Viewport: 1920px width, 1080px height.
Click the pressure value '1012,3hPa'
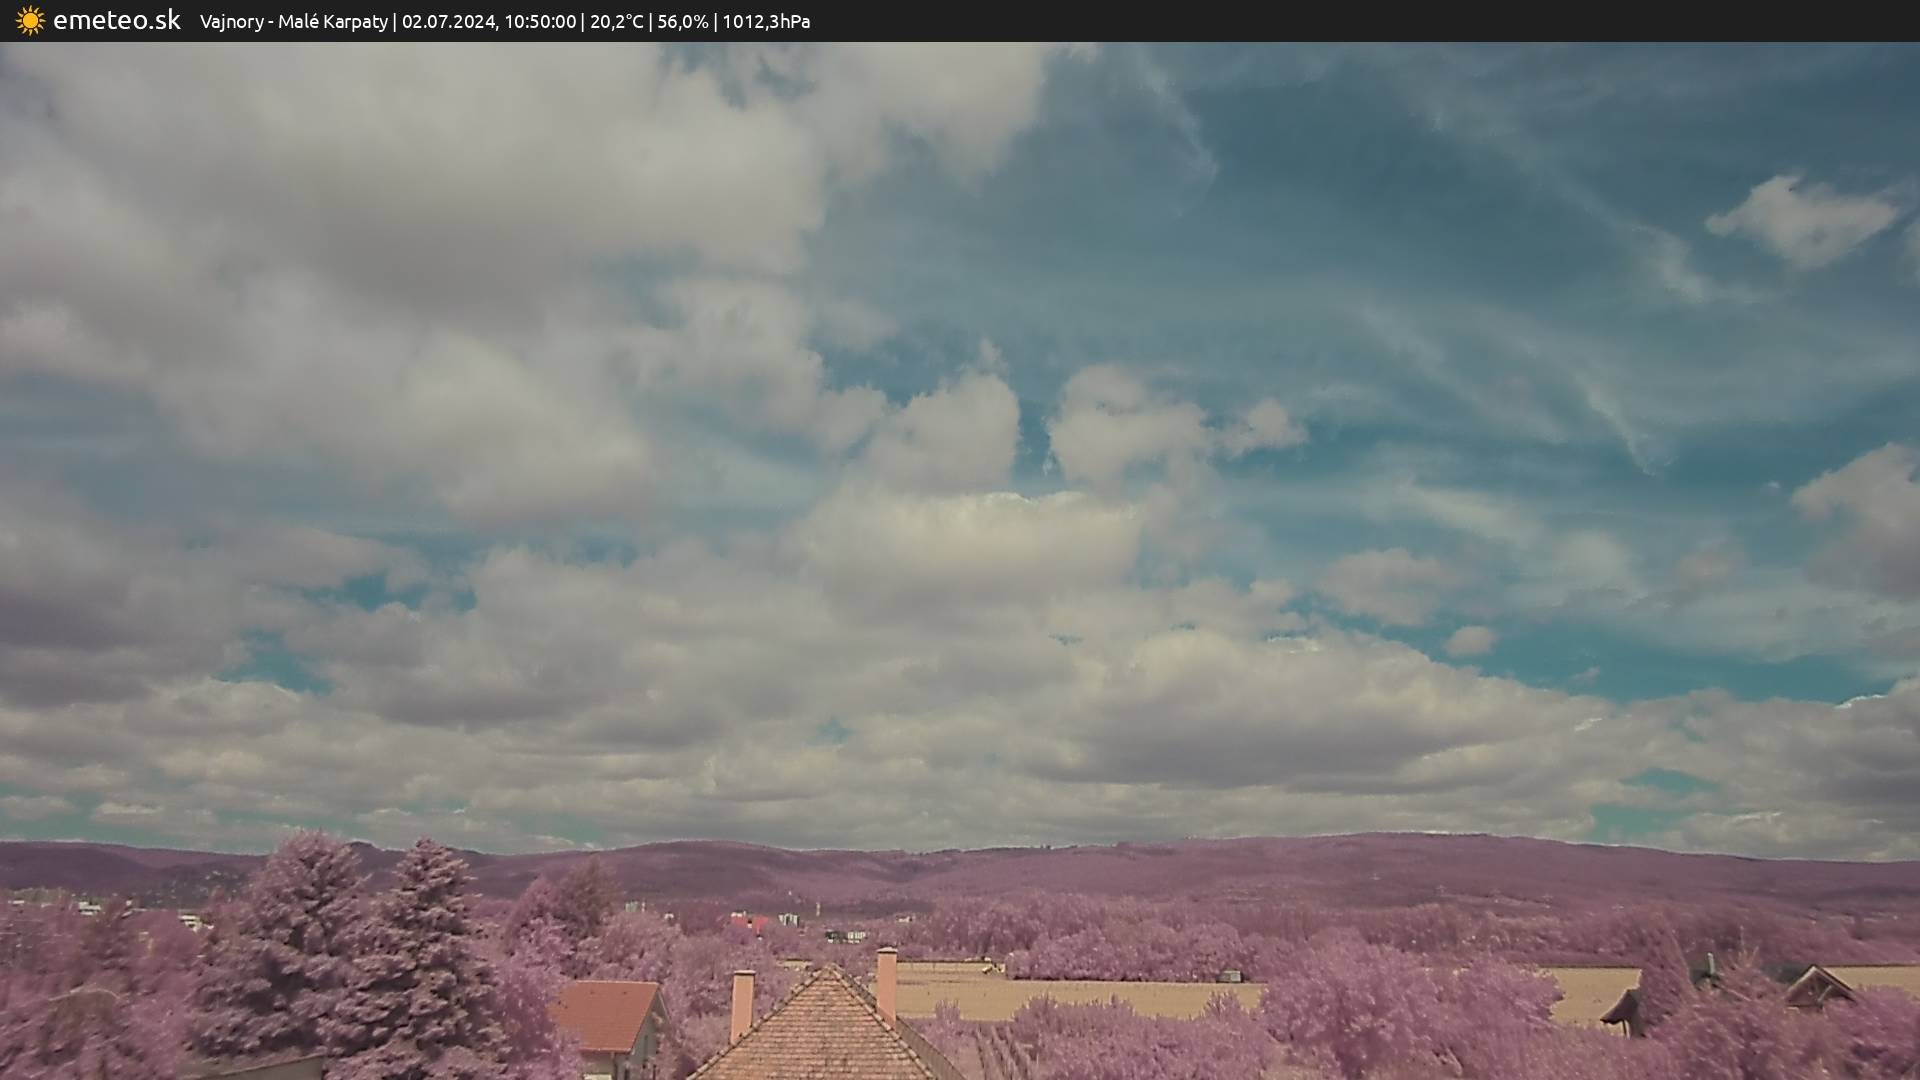click(766, 22)
